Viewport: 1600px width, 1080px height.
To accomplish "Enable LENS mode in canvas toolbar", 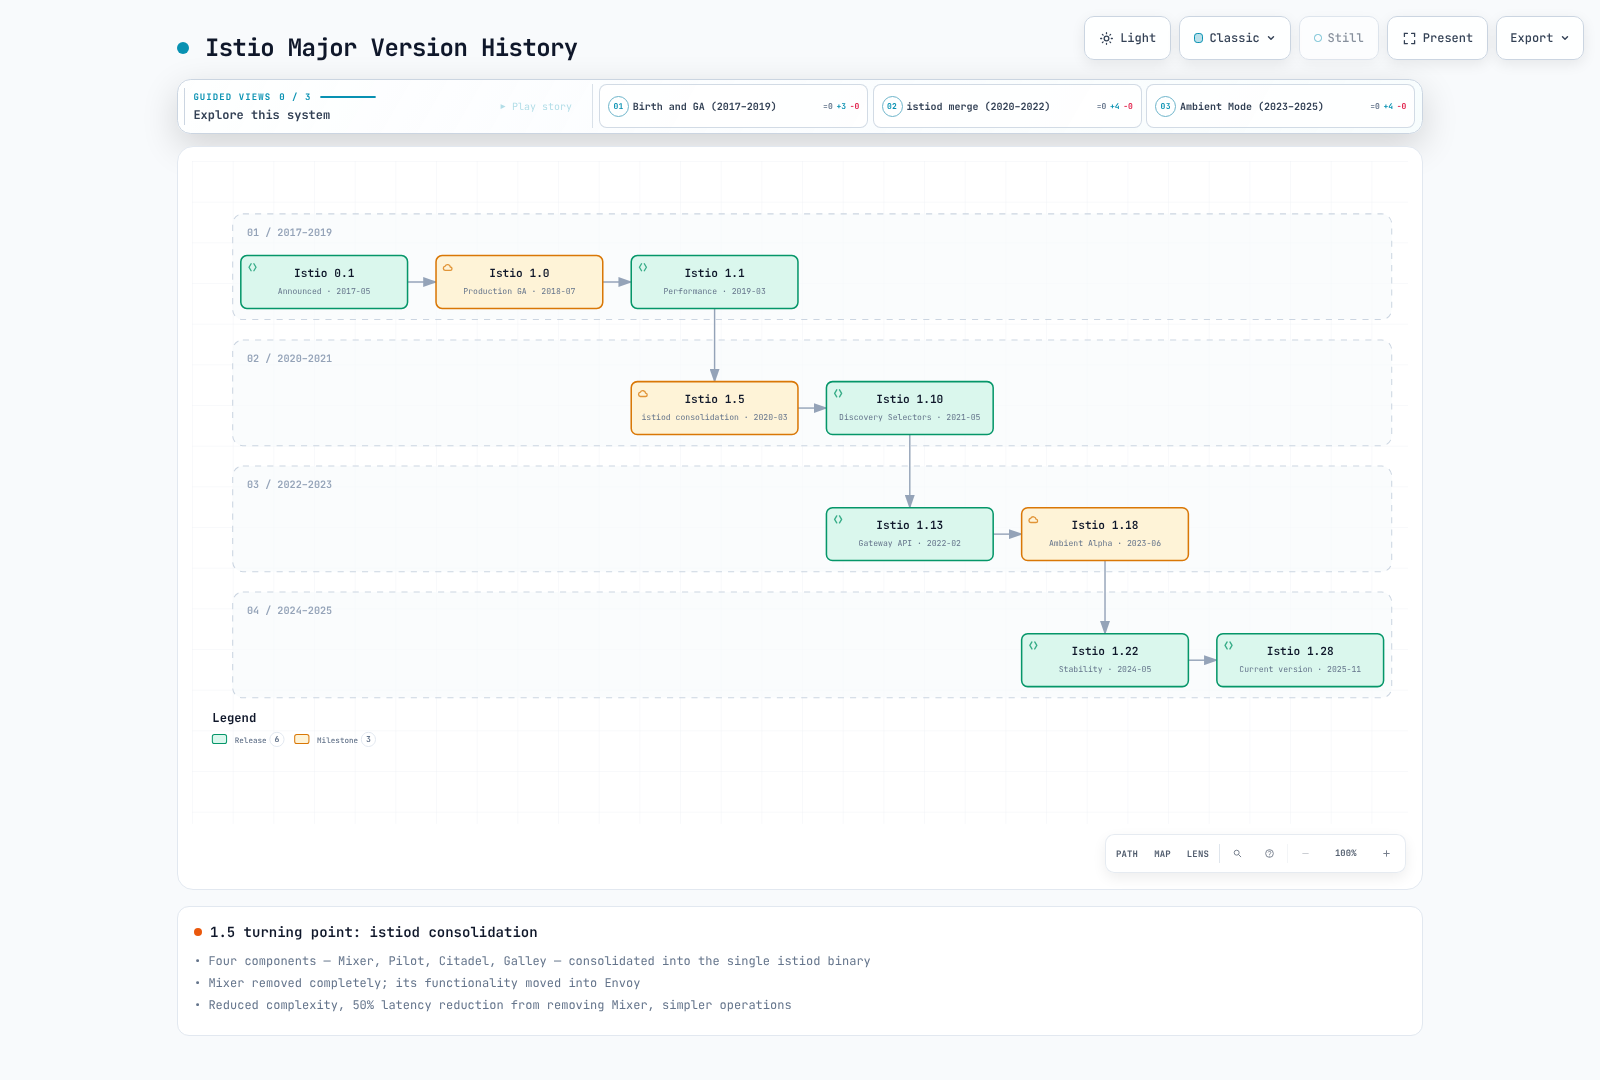I will [x=1198, y=854].
